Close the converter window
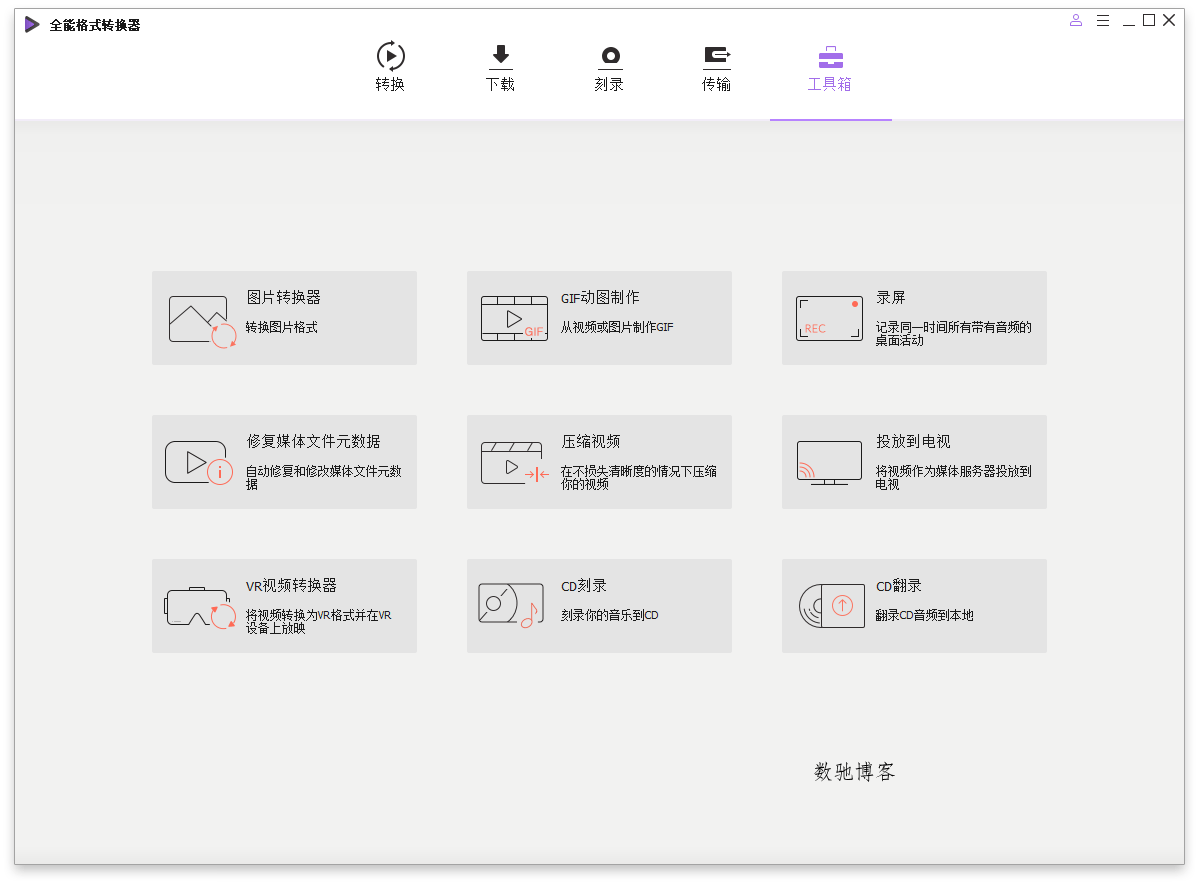 (1169, 20)
